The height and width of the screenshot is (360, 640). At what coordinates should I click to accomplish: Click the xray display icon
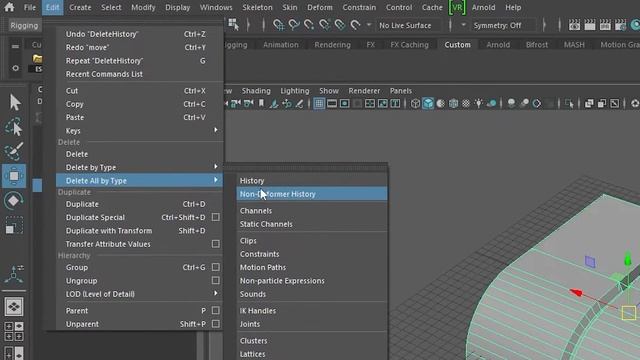[589, 104]
